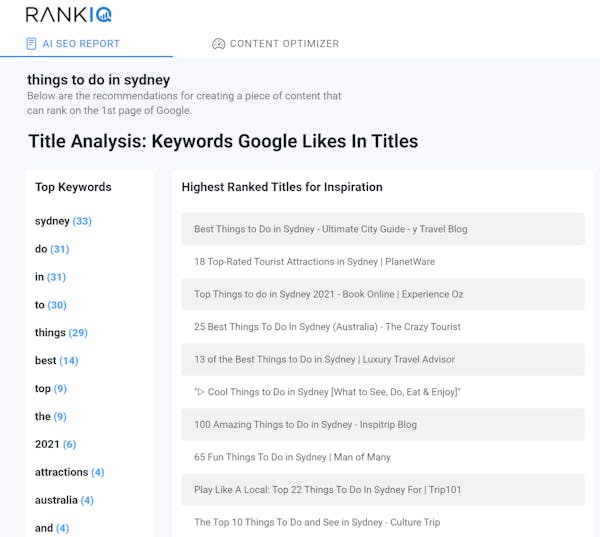Click the 'things (29)' keyword
This screenshot has height=537, width=600.
(x=61, y=333)
